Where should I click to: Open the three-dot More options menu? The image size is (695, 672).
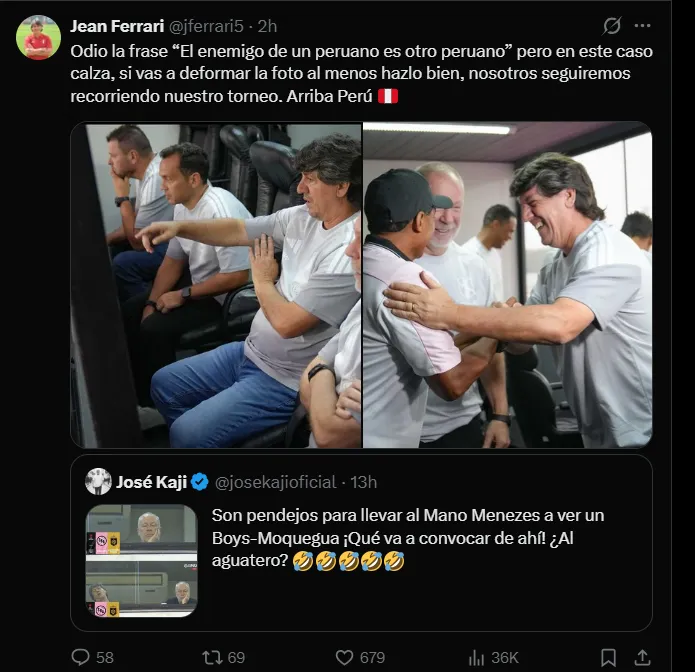(x=643, y=25)
